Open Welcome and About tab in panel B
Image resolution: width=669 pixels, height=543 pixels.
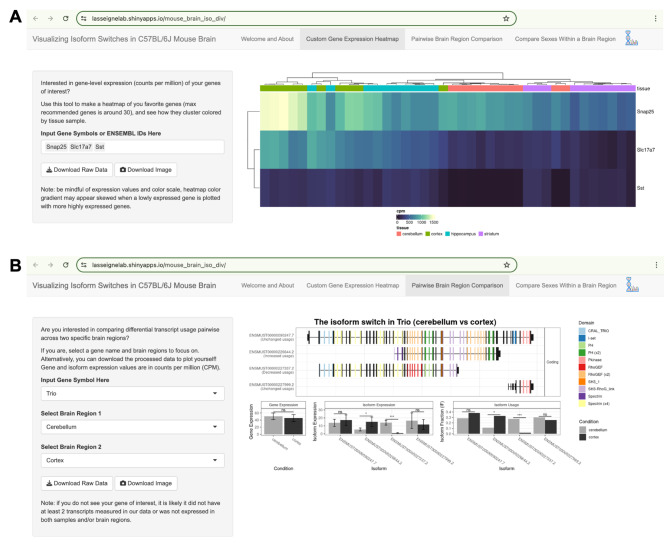click(x=268, y=285)
